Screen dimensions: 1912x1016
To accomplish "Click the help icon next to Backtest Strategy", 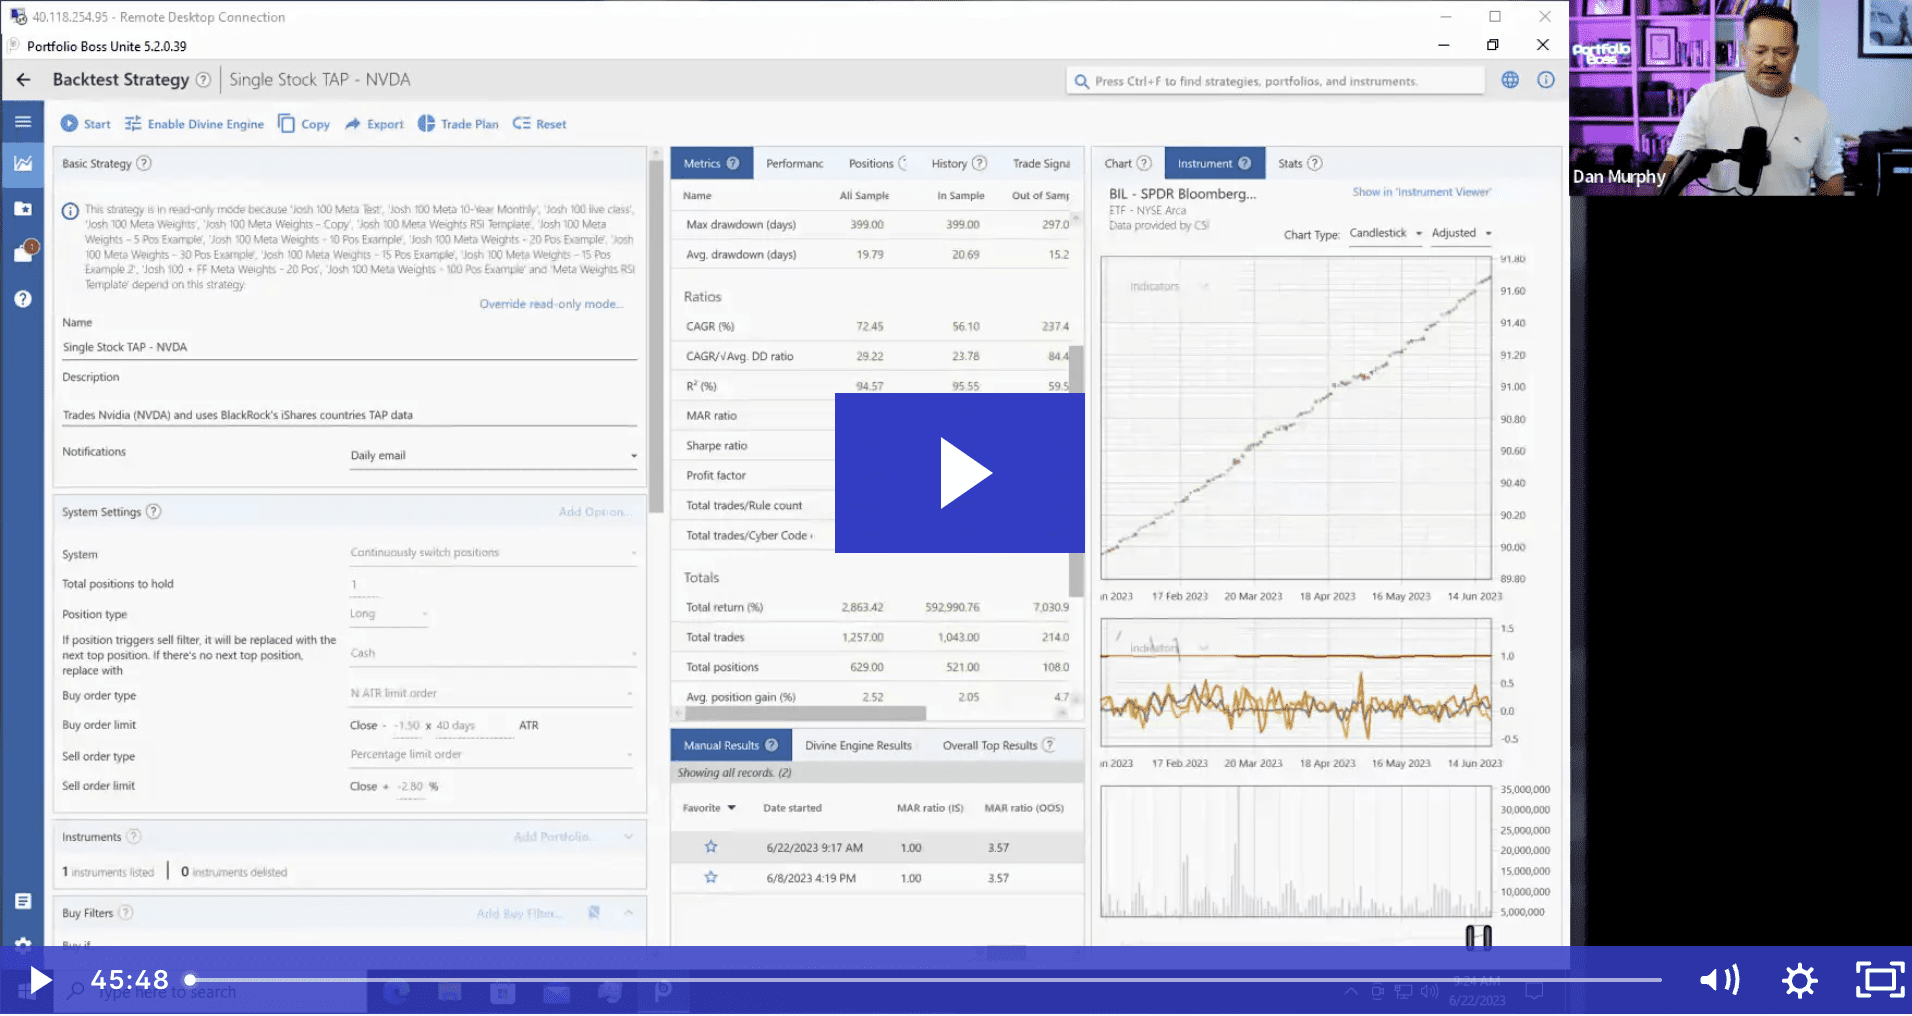I will click(x=203, y=80).
